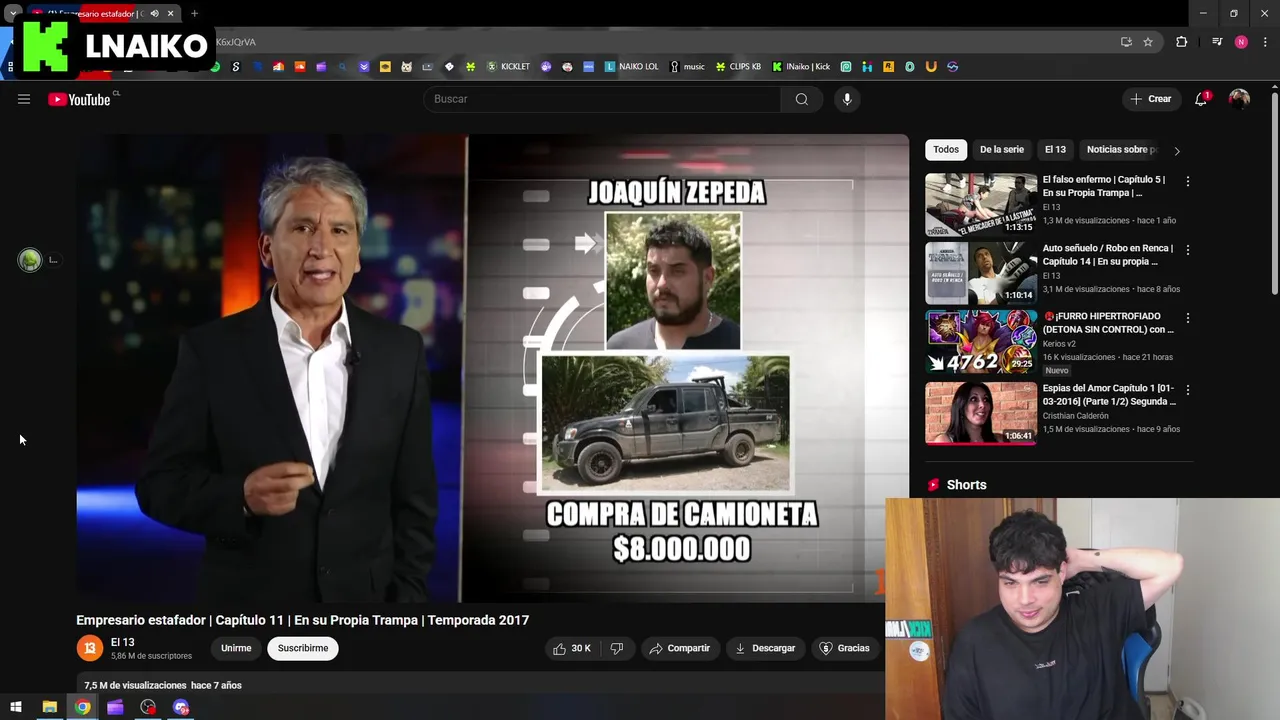Viewport: 1280px width, 720px height.
Task: Click the Unirme button
Action: pyautogui.click(x=236, y=648)
